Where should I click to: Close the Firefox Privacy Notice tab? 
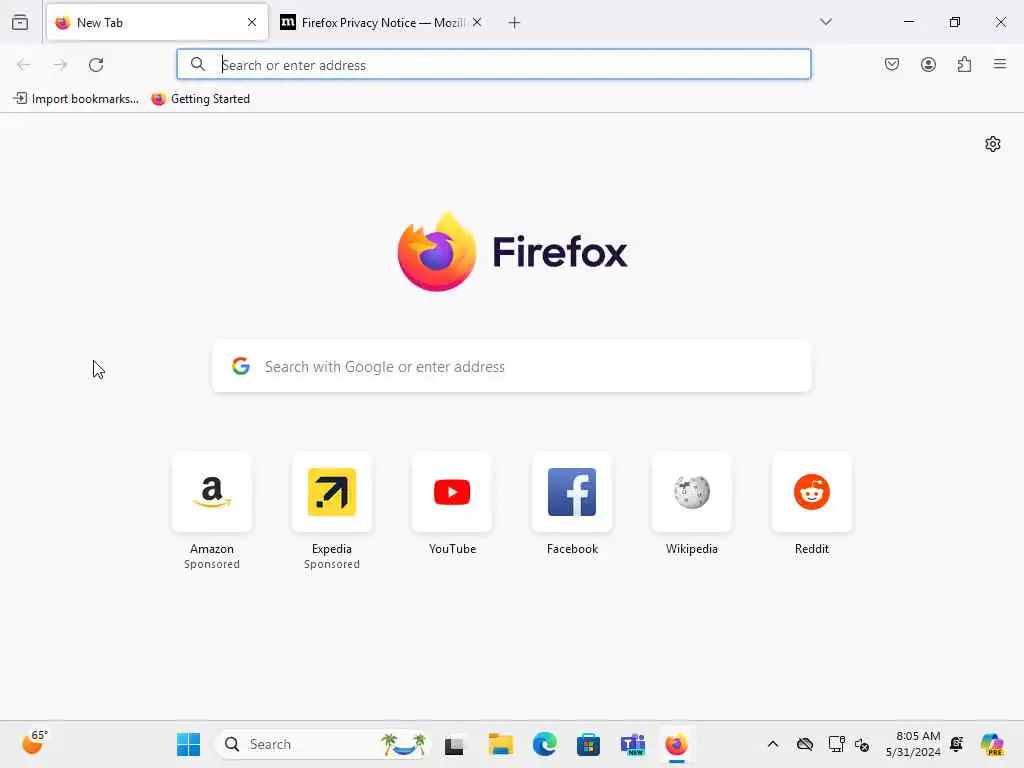tap(477, 22)
